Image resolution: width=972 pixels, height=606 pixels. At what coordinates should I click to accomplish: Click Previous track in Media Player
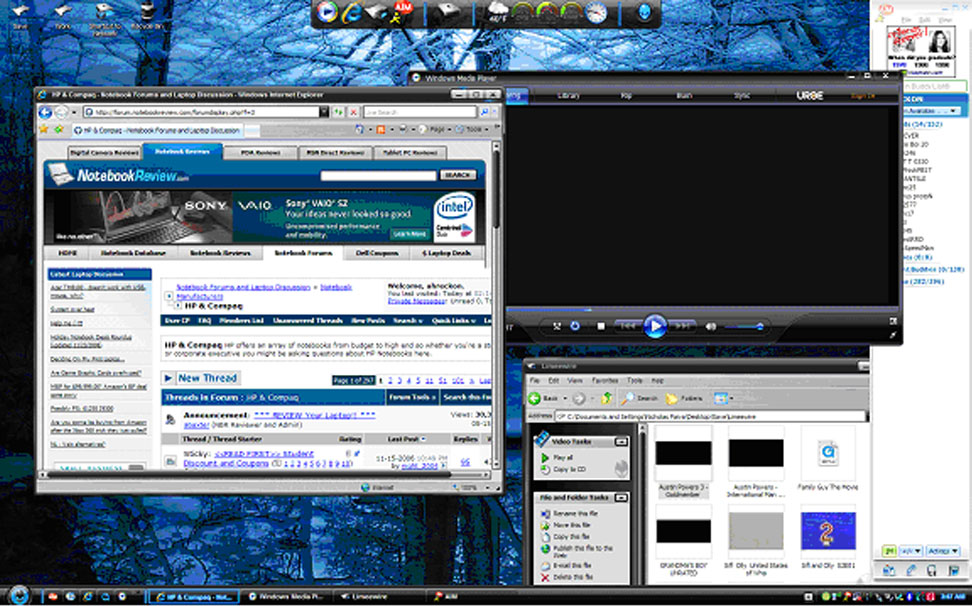[x=628, y=326]
